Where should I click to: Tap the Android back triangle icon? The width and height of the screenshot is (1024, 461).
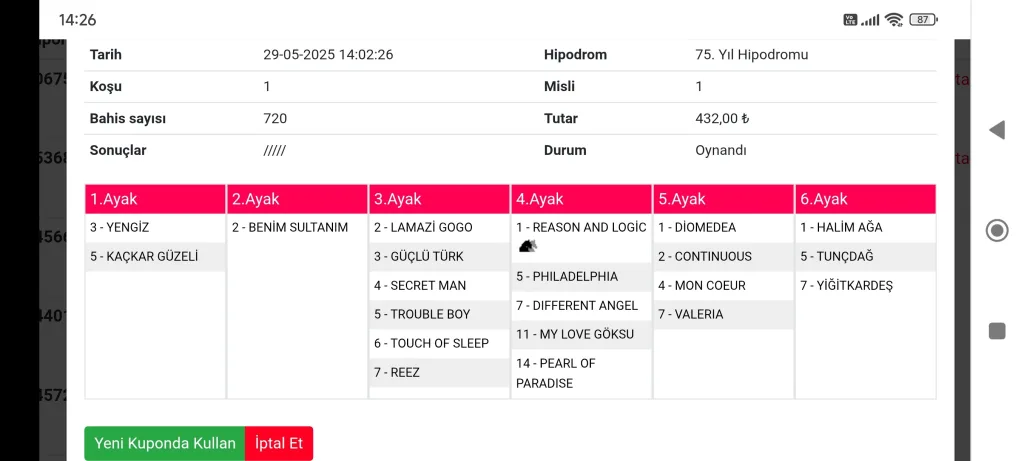(996, 130)
